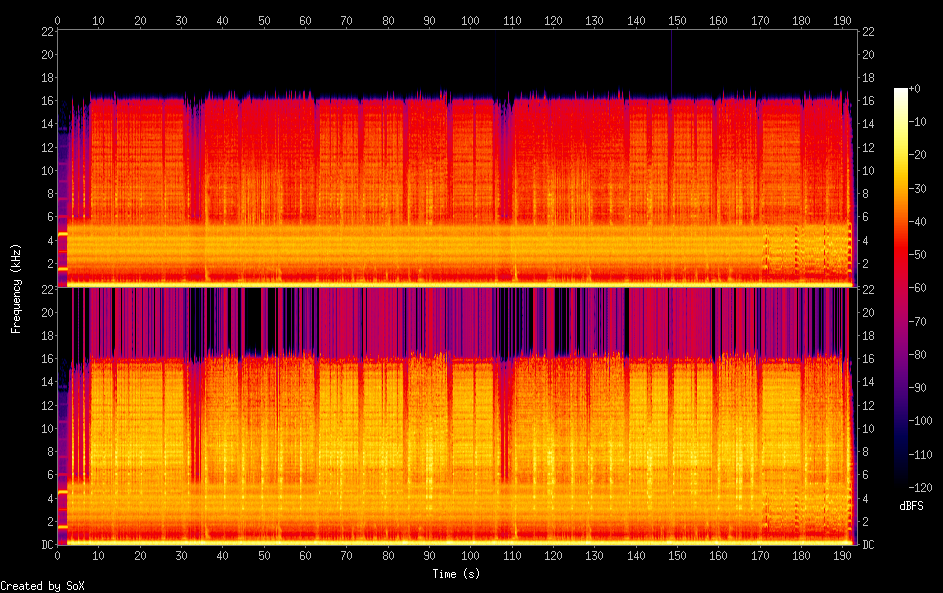
Task: Click the "-90" color scale label
Action: point(917,387)
